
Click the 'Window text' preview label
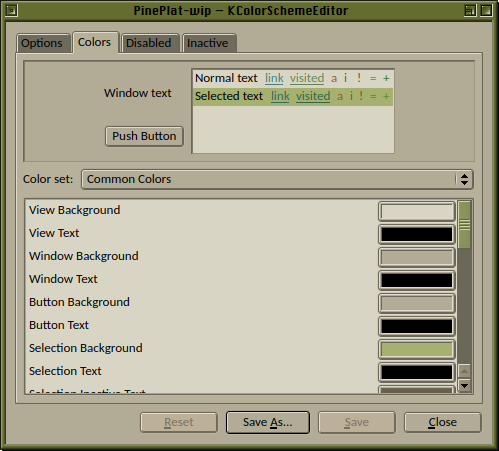(x=138, y=93)
